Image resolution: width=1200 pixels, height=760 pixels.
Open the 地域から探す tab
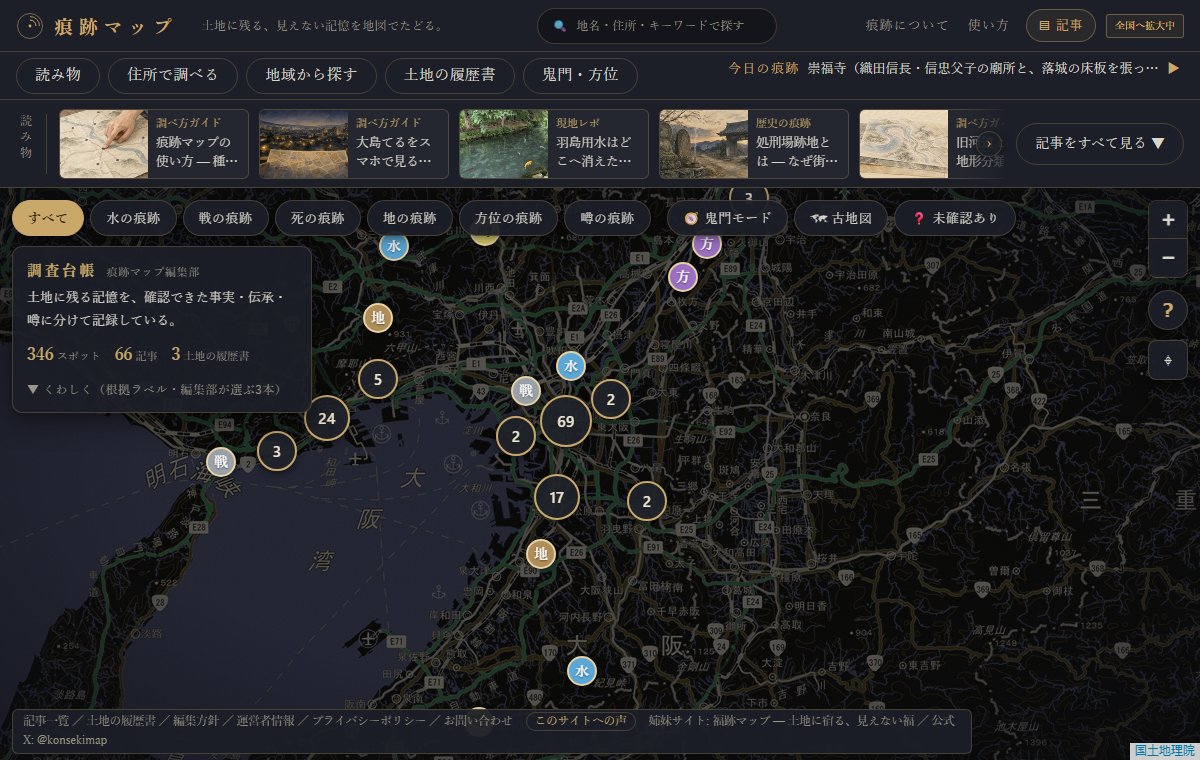[x=311, y=75]
